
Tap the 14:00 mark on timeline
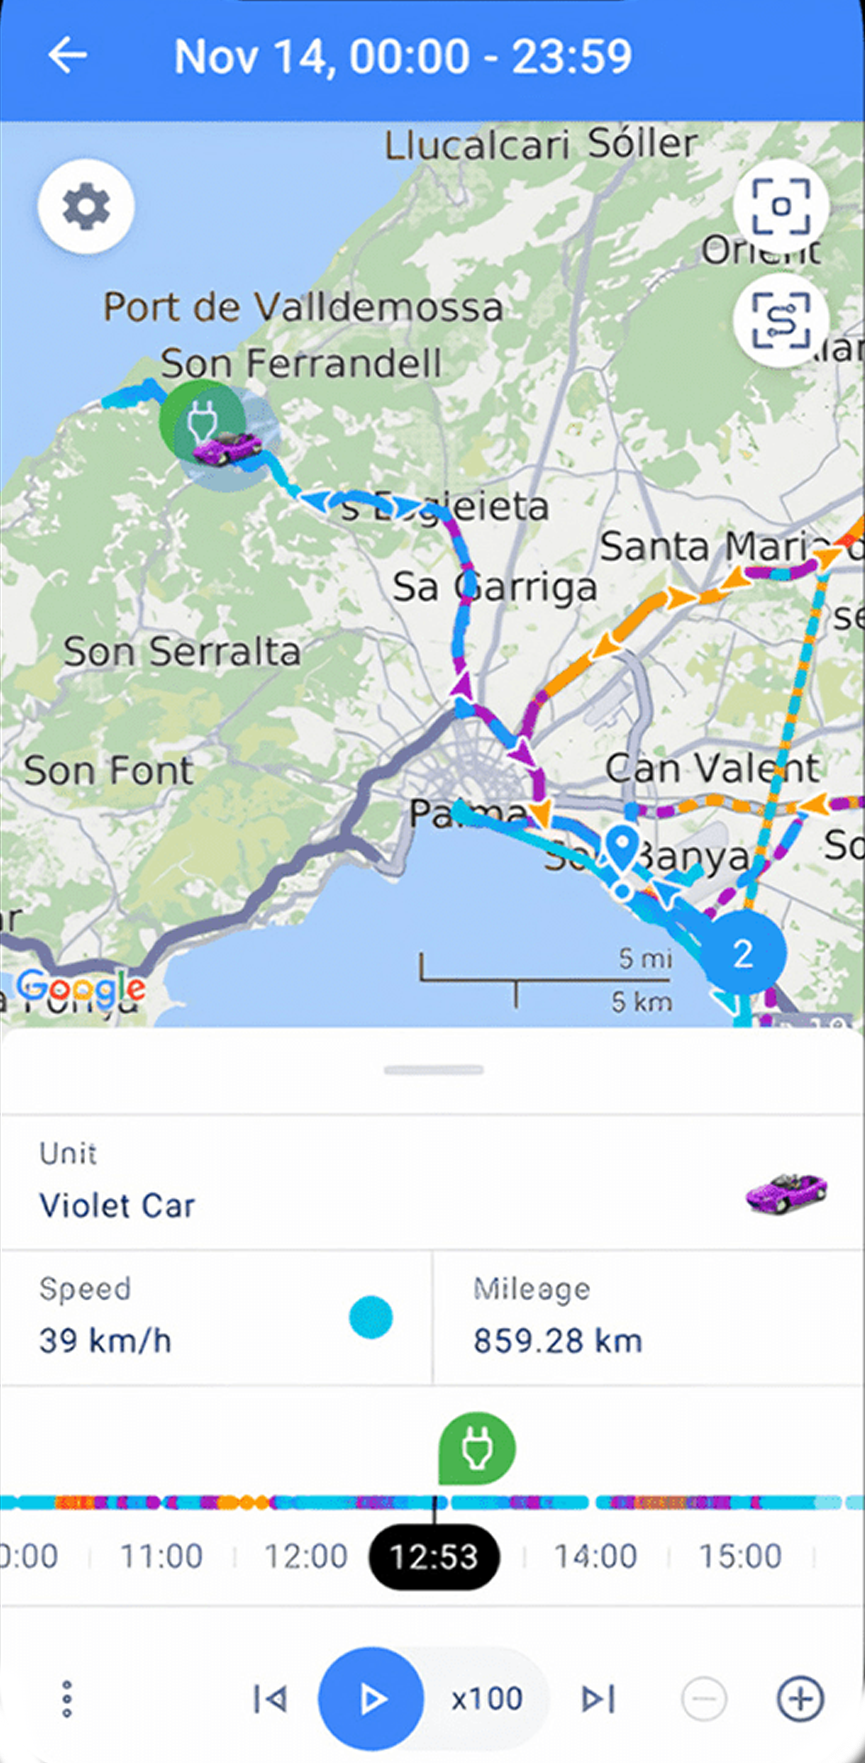595,1556
